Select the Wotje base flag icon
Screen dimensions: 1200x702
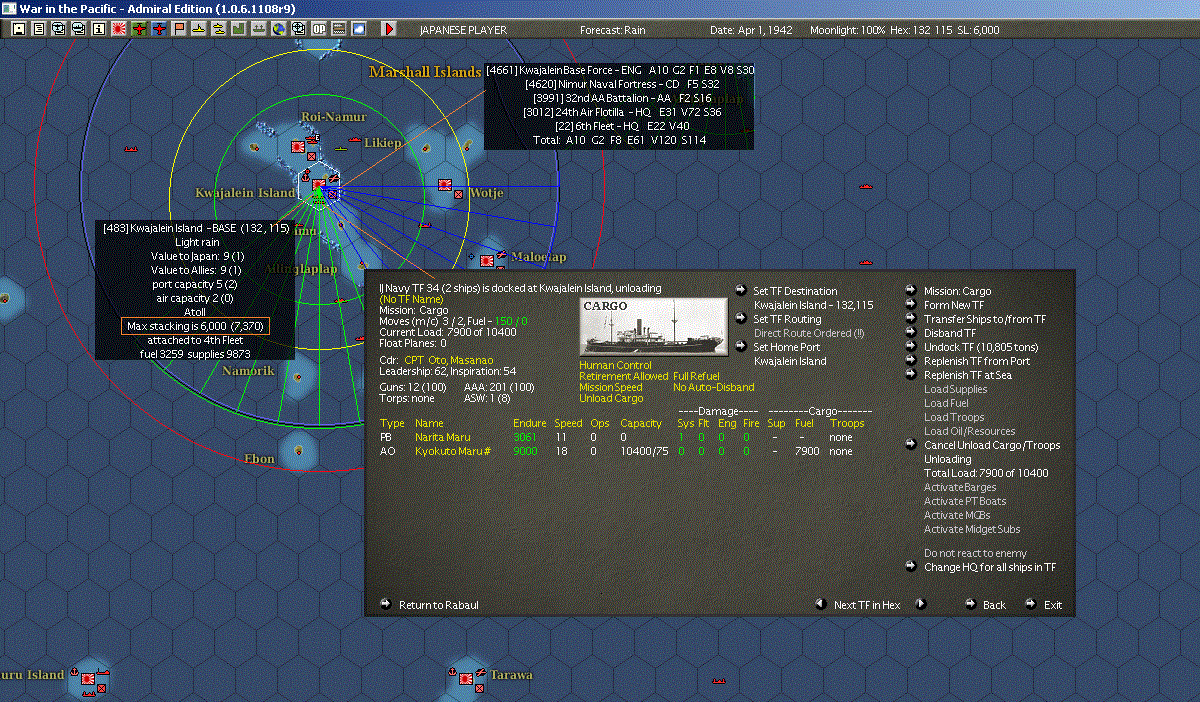point(445,186)
